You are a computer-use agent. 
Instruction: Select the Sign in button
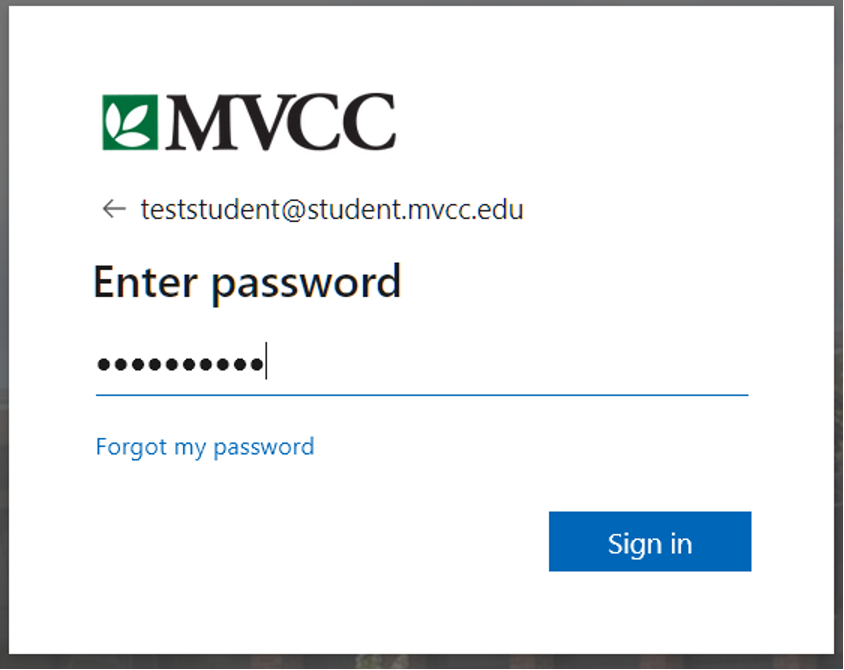coord(650,541)
